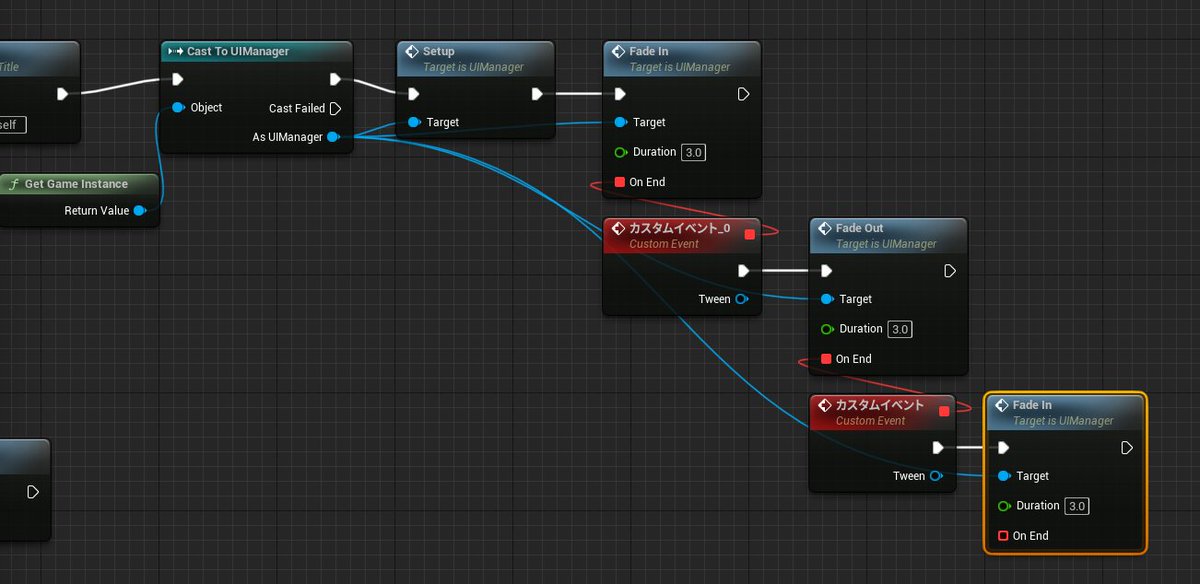The image size is (1200, 584).
Task: Click the Target pin on selected Fade In
Action: tap(1003, 476)
